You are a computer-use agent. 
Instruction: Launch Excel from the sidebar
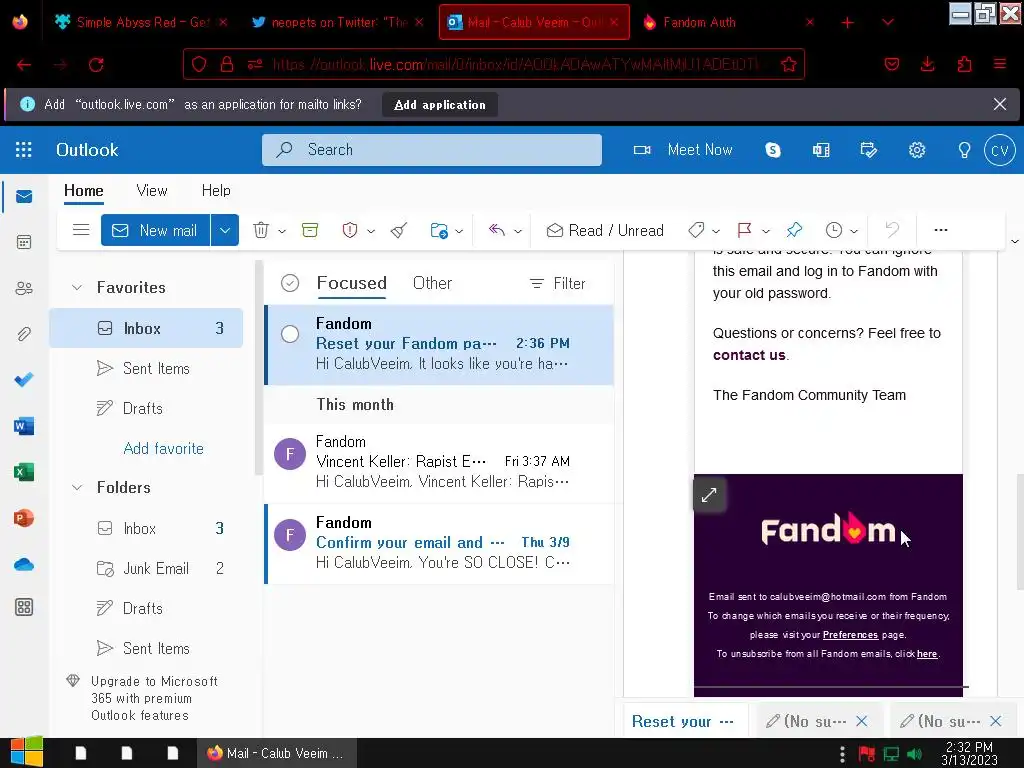click(x=24, y=472)
